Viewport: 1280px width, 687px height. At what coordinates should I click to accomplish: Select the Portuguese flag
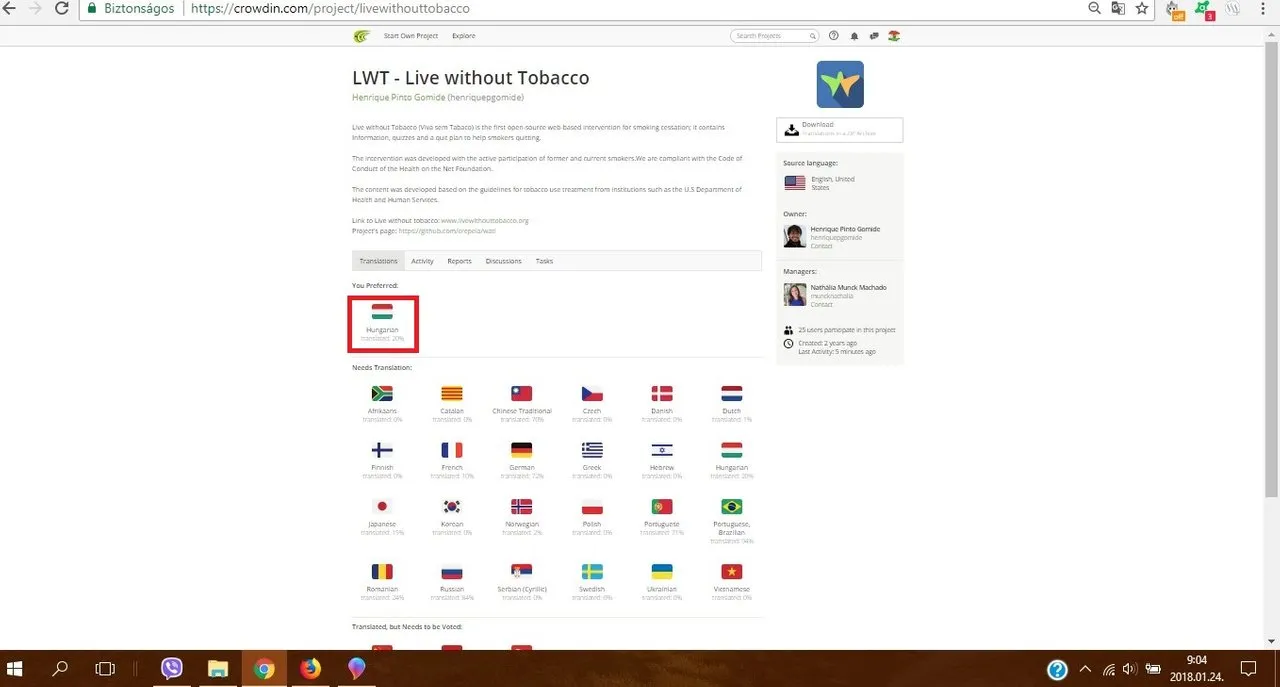[x=662, y=507]
